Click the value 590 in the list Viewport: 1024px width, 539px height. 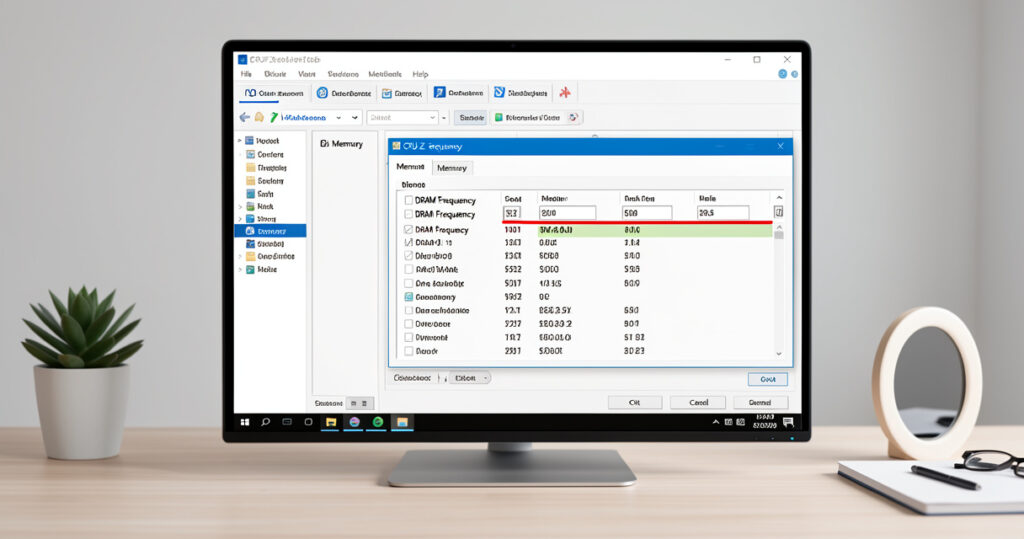click(631, 310)
